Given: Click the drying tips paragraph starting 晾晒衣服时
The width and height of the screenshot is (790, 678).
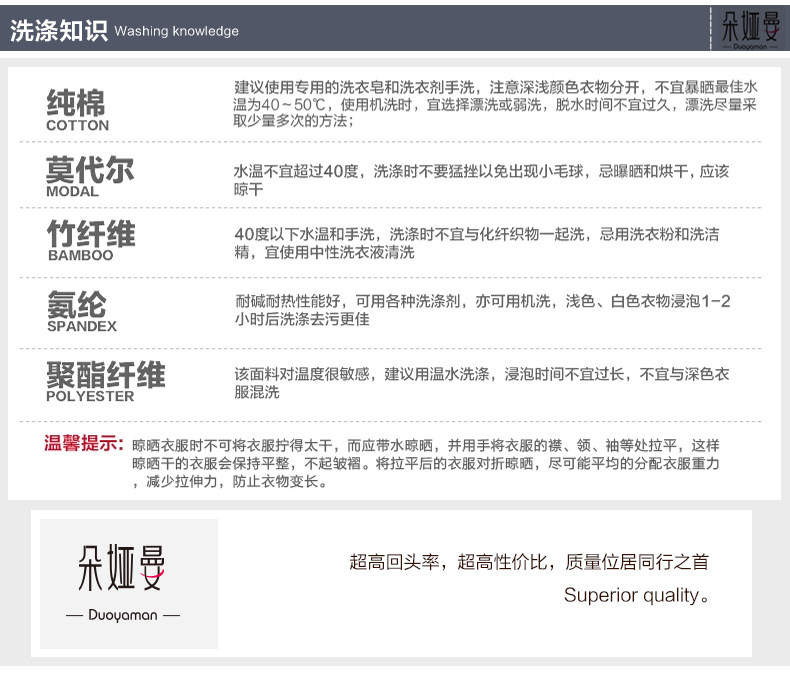Looking at the screenshot, I should pos(426,463).
